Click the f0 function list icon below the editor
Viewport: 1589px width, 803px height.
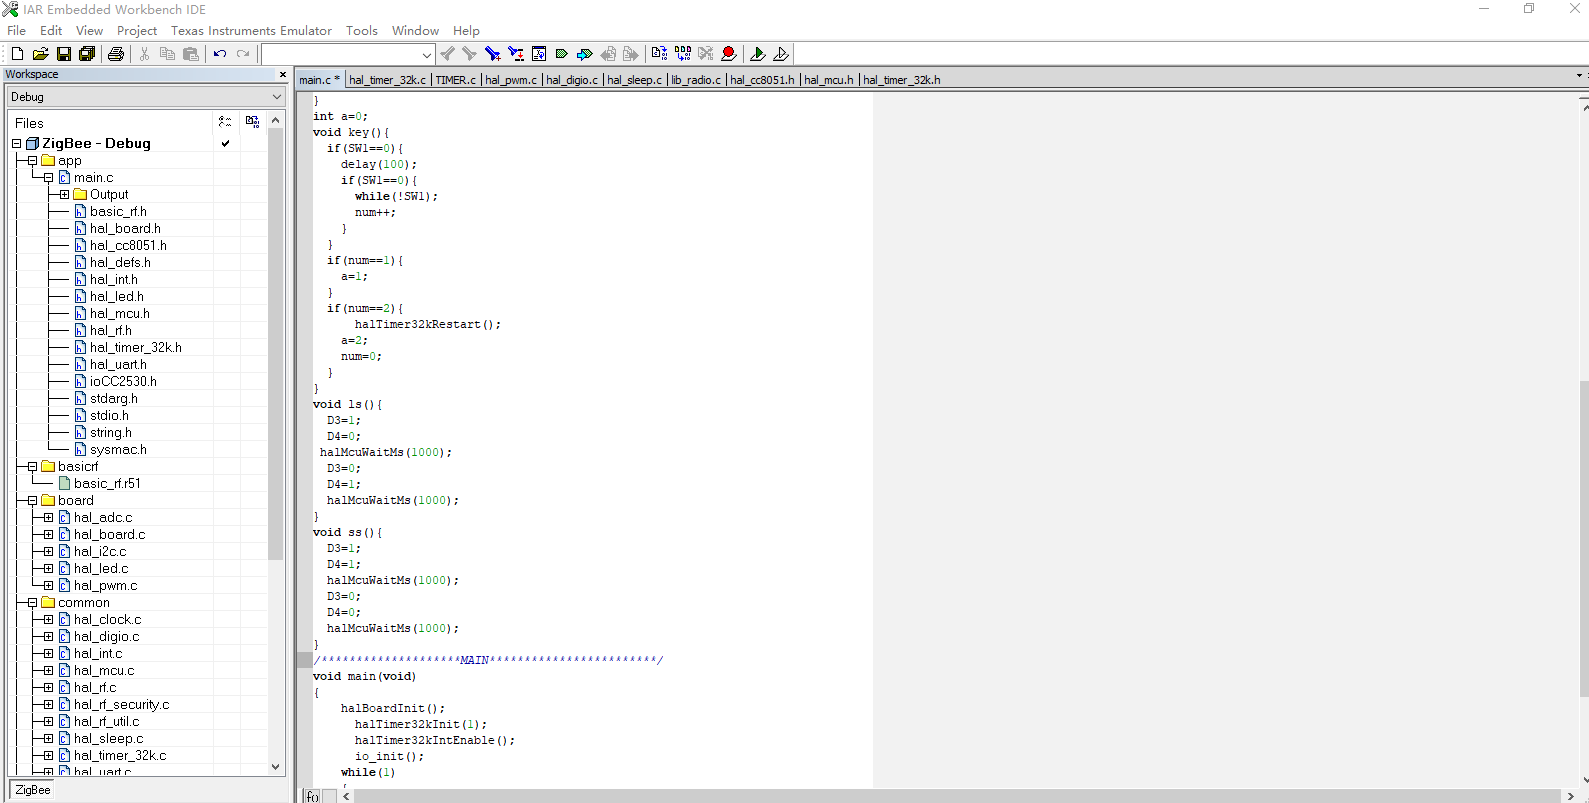(x=312, y=796)
